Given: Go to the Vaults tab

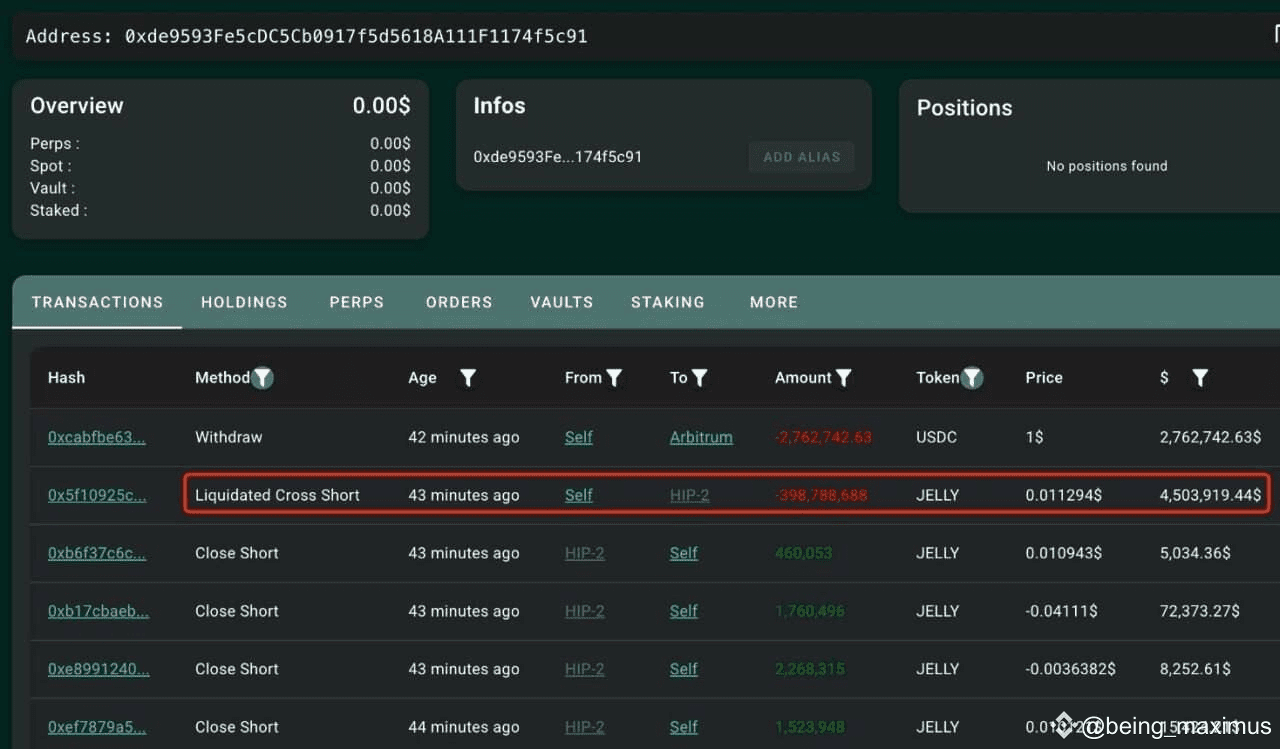Looking at the screenshot, I should [561, 302].
